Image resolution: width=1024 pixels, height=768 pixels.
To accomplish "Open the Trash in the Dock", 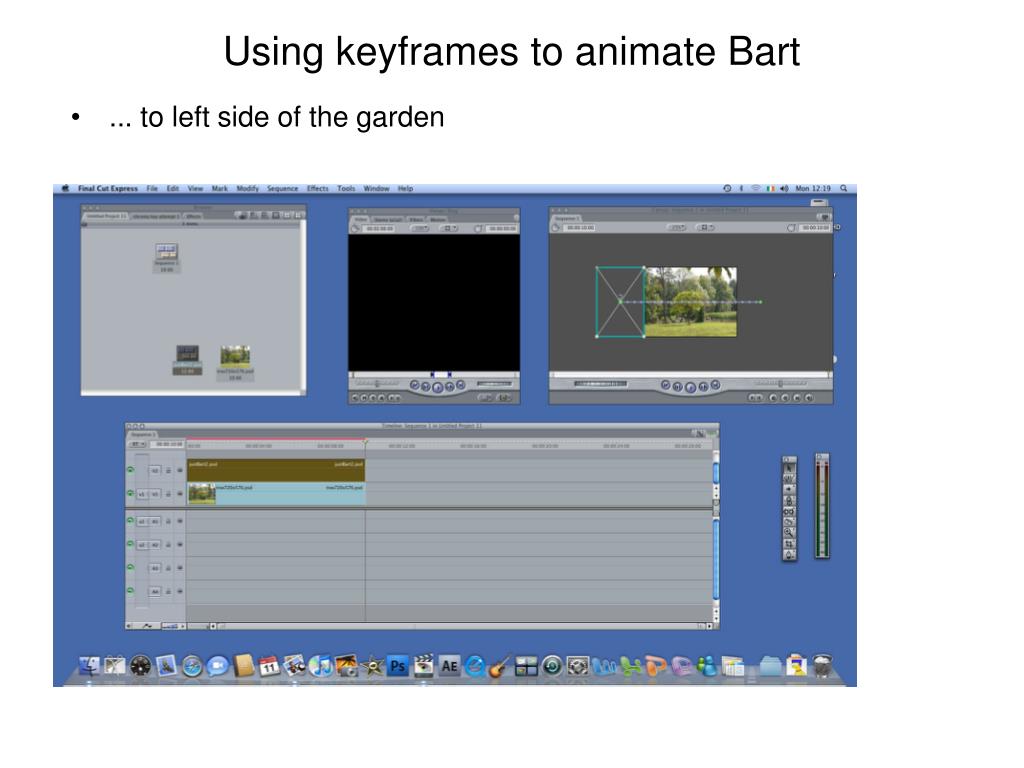I will pos(822,666).
